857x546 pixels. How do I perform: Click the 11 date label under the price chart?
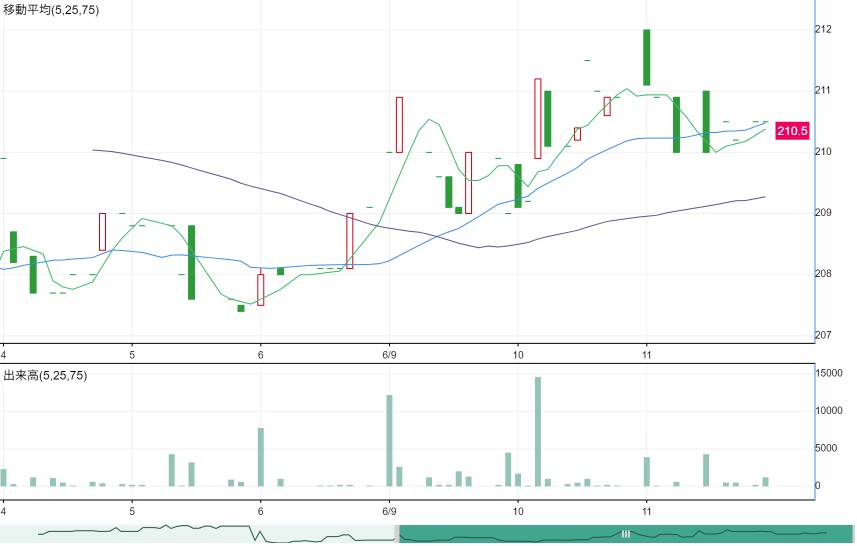pyautogui.click(x=647, y=355)
